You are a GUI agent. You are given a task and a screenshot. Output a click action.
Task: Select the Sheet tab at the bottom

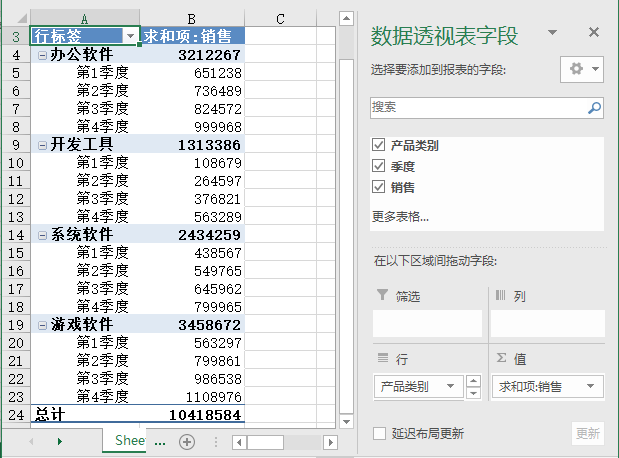128,441
